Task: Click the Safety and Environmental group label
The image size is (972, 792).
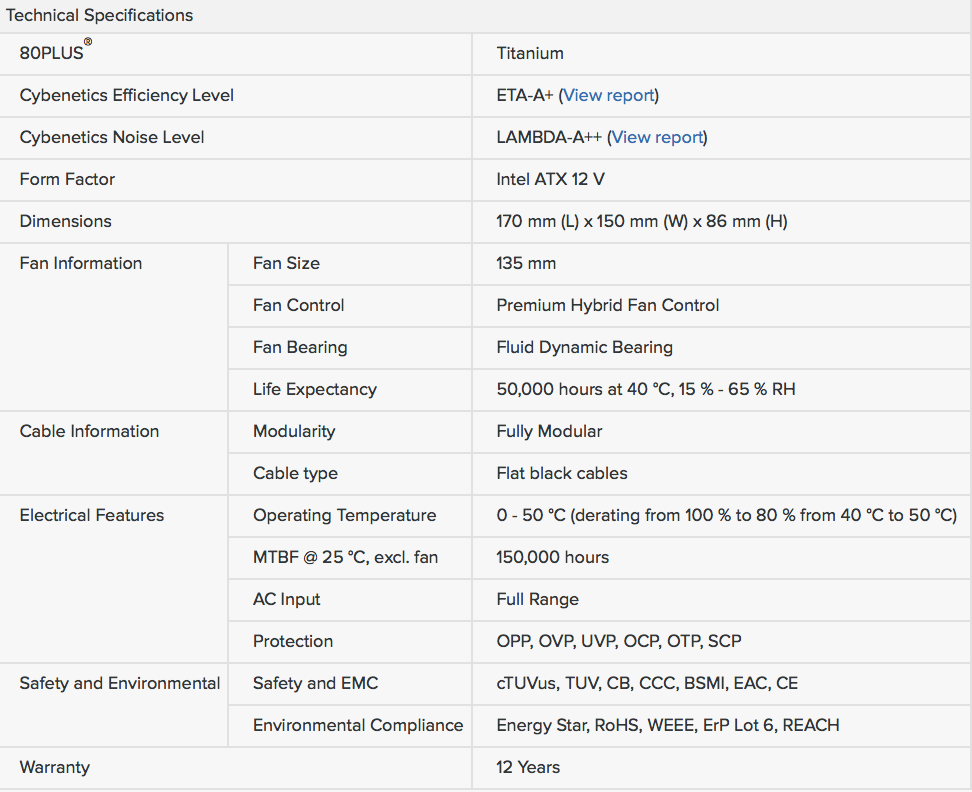Action: 120,684
